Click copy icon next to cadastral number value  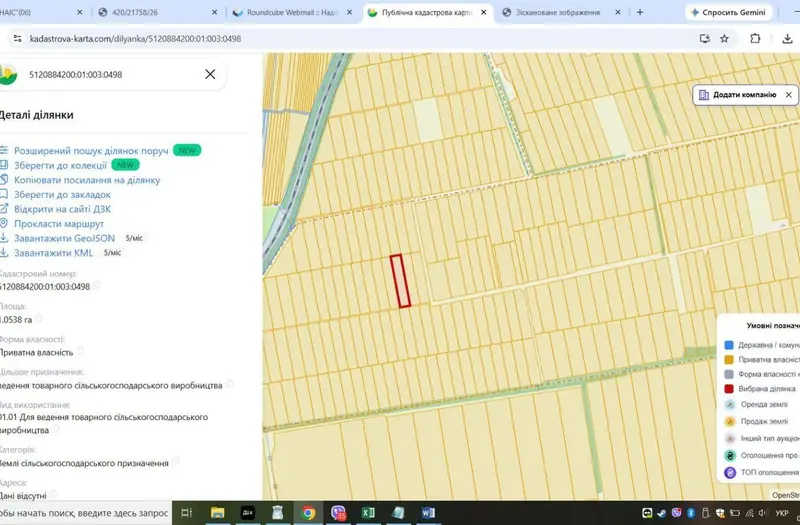(97, 286)
